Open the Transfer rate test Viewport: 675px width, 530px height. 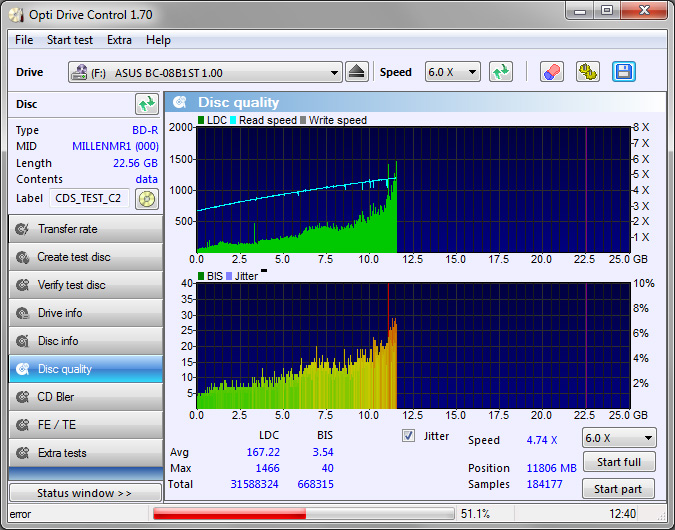[x=85, y=229]
